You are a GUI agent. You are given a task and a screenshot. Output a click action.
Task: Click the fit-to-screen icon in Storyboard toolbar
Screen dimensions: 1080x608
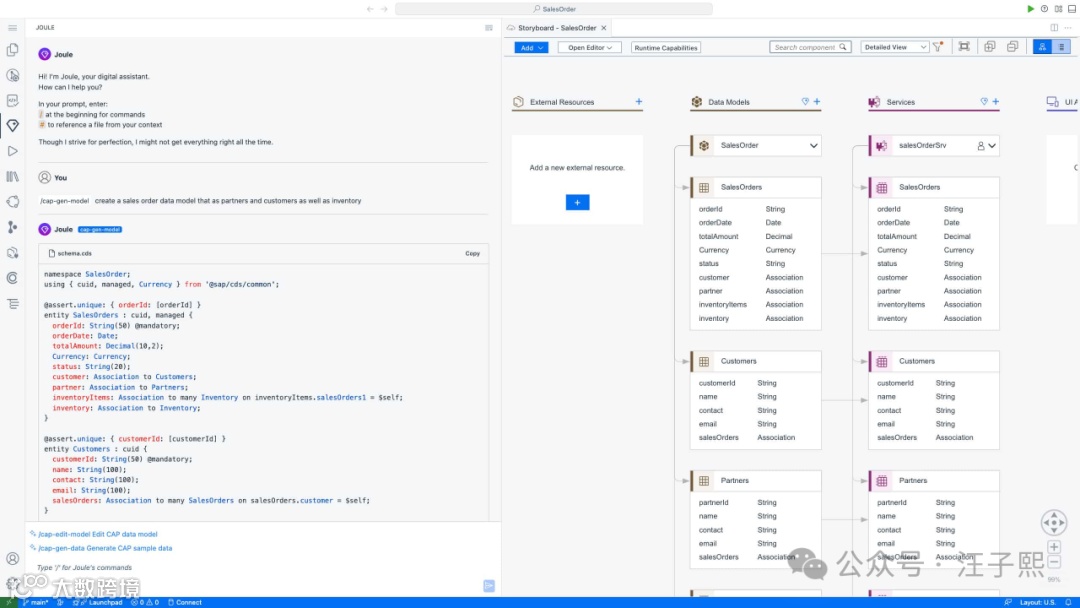pyautogui.click(x=964, y=47)
